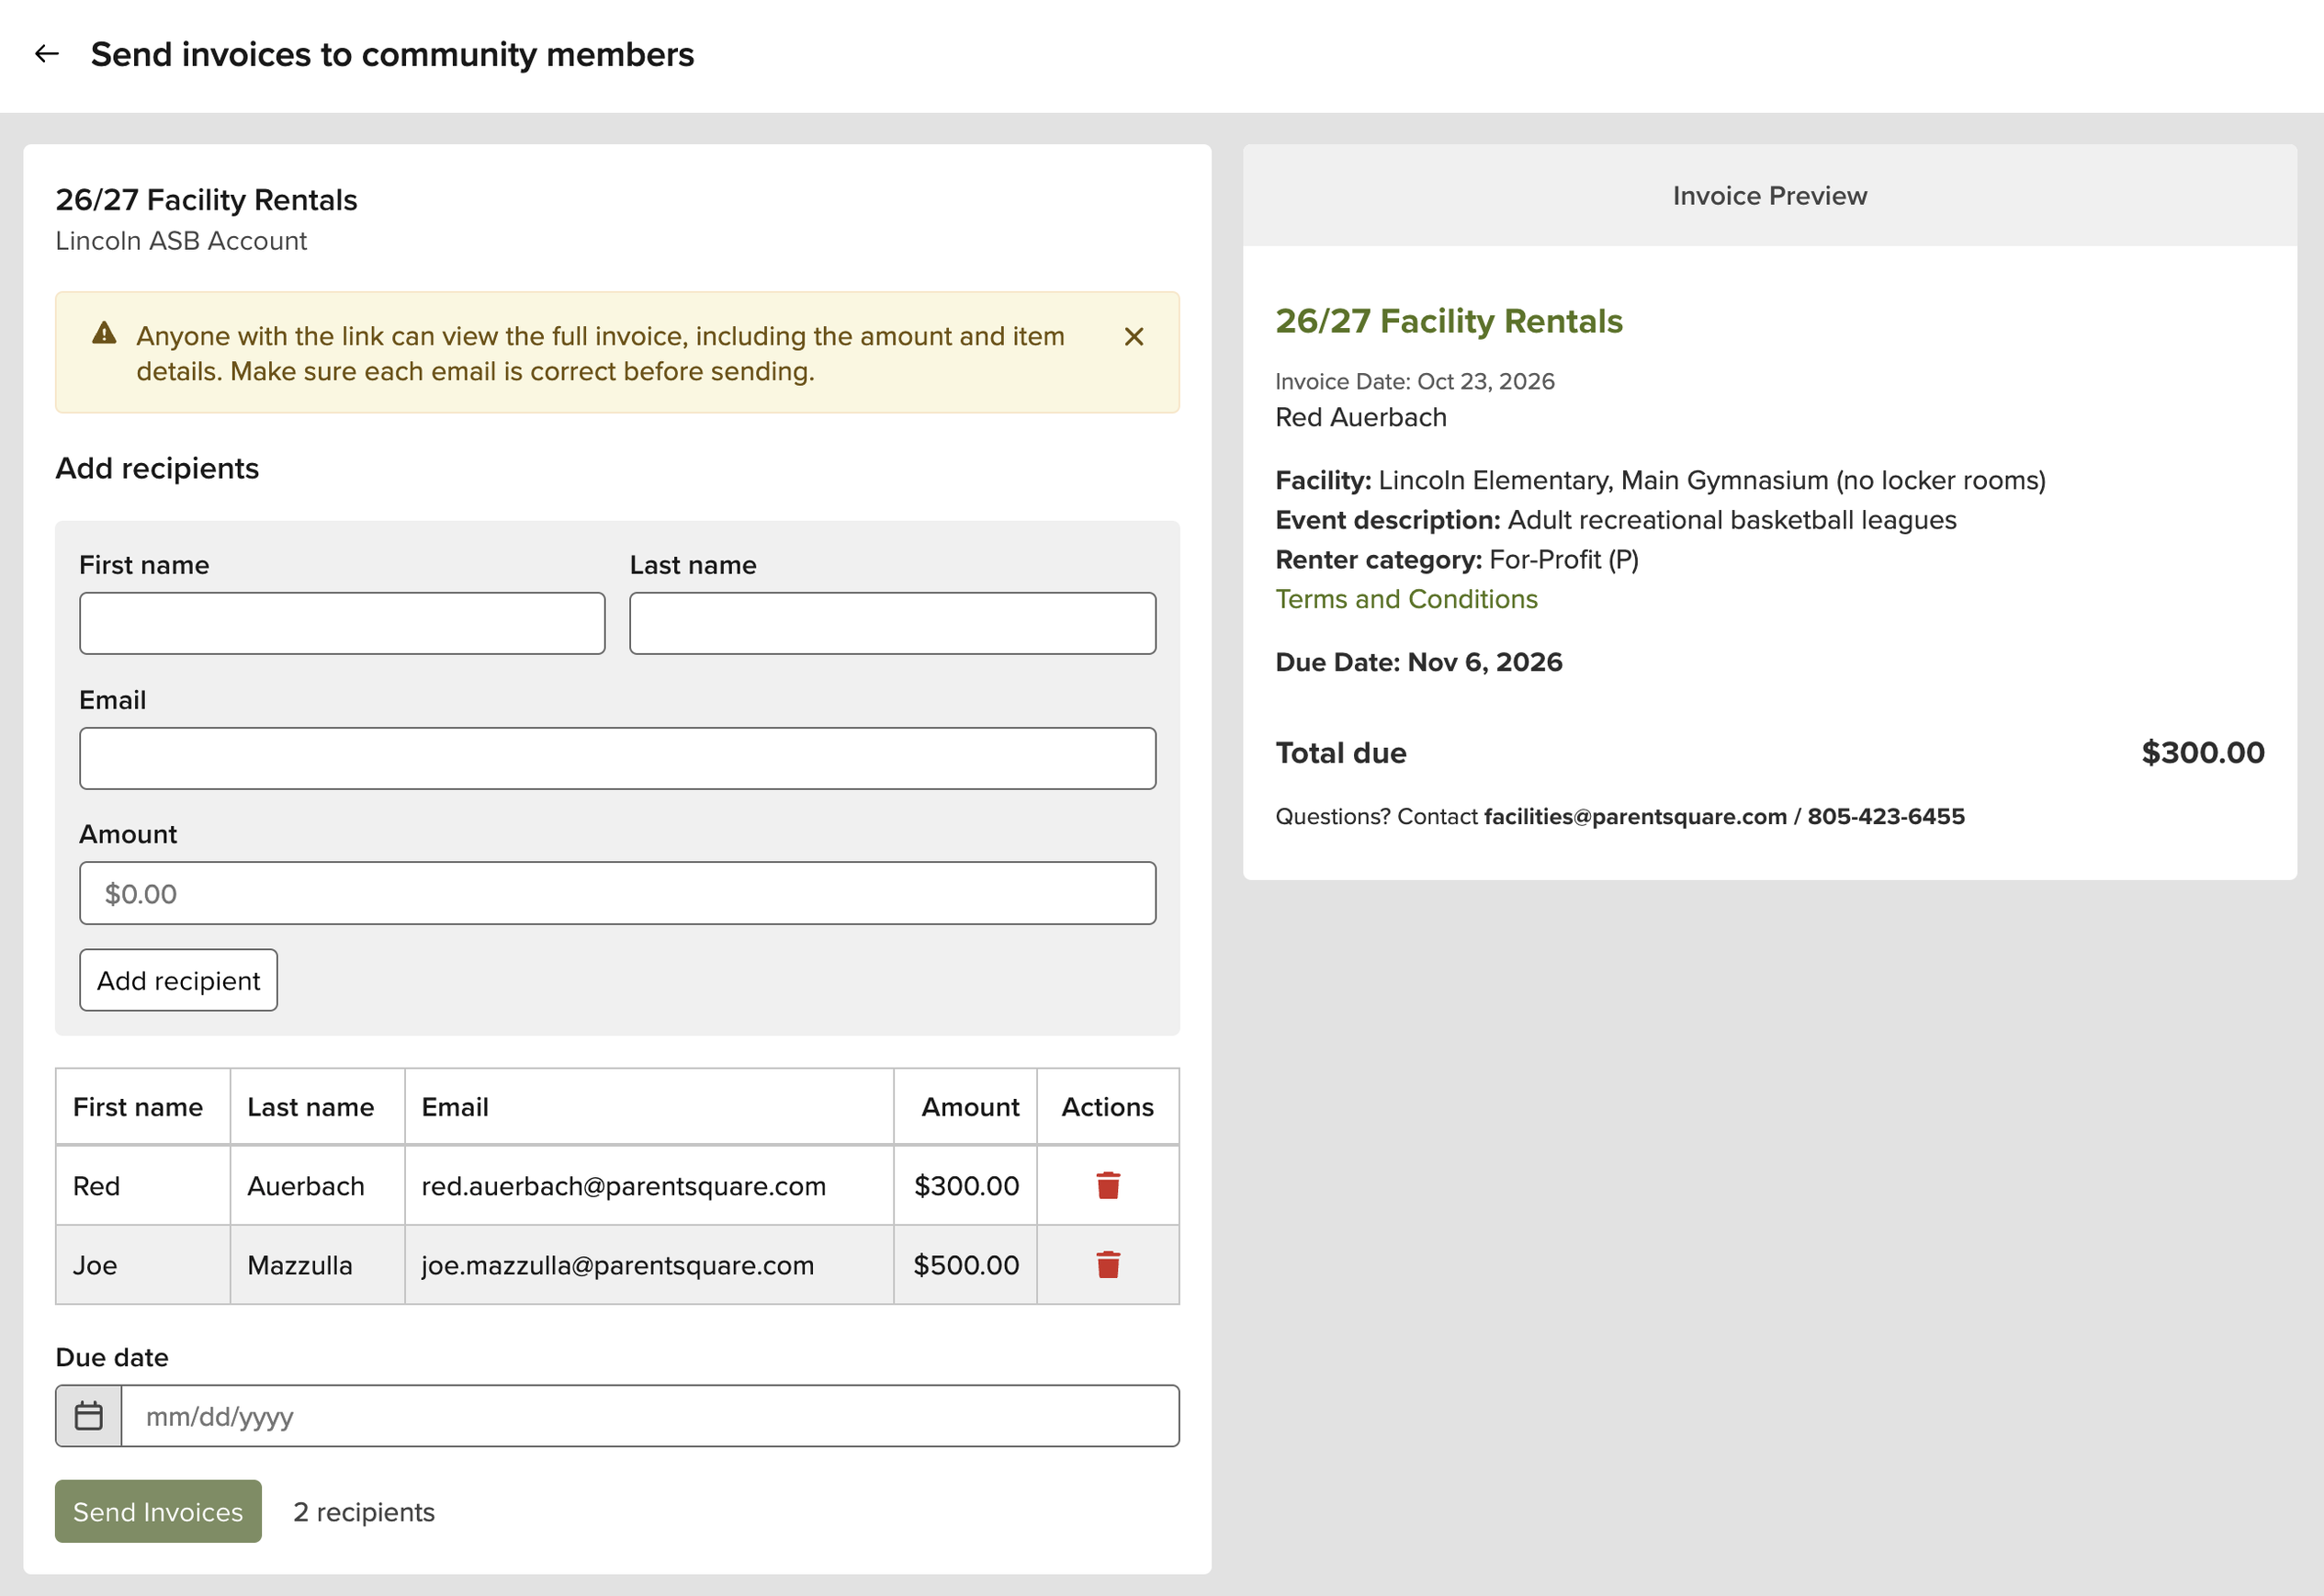The width and height of the screenshot is (2324, 1596).
Task: Click the Mazzulla last name cell
Action: (x=317, y=1265)
